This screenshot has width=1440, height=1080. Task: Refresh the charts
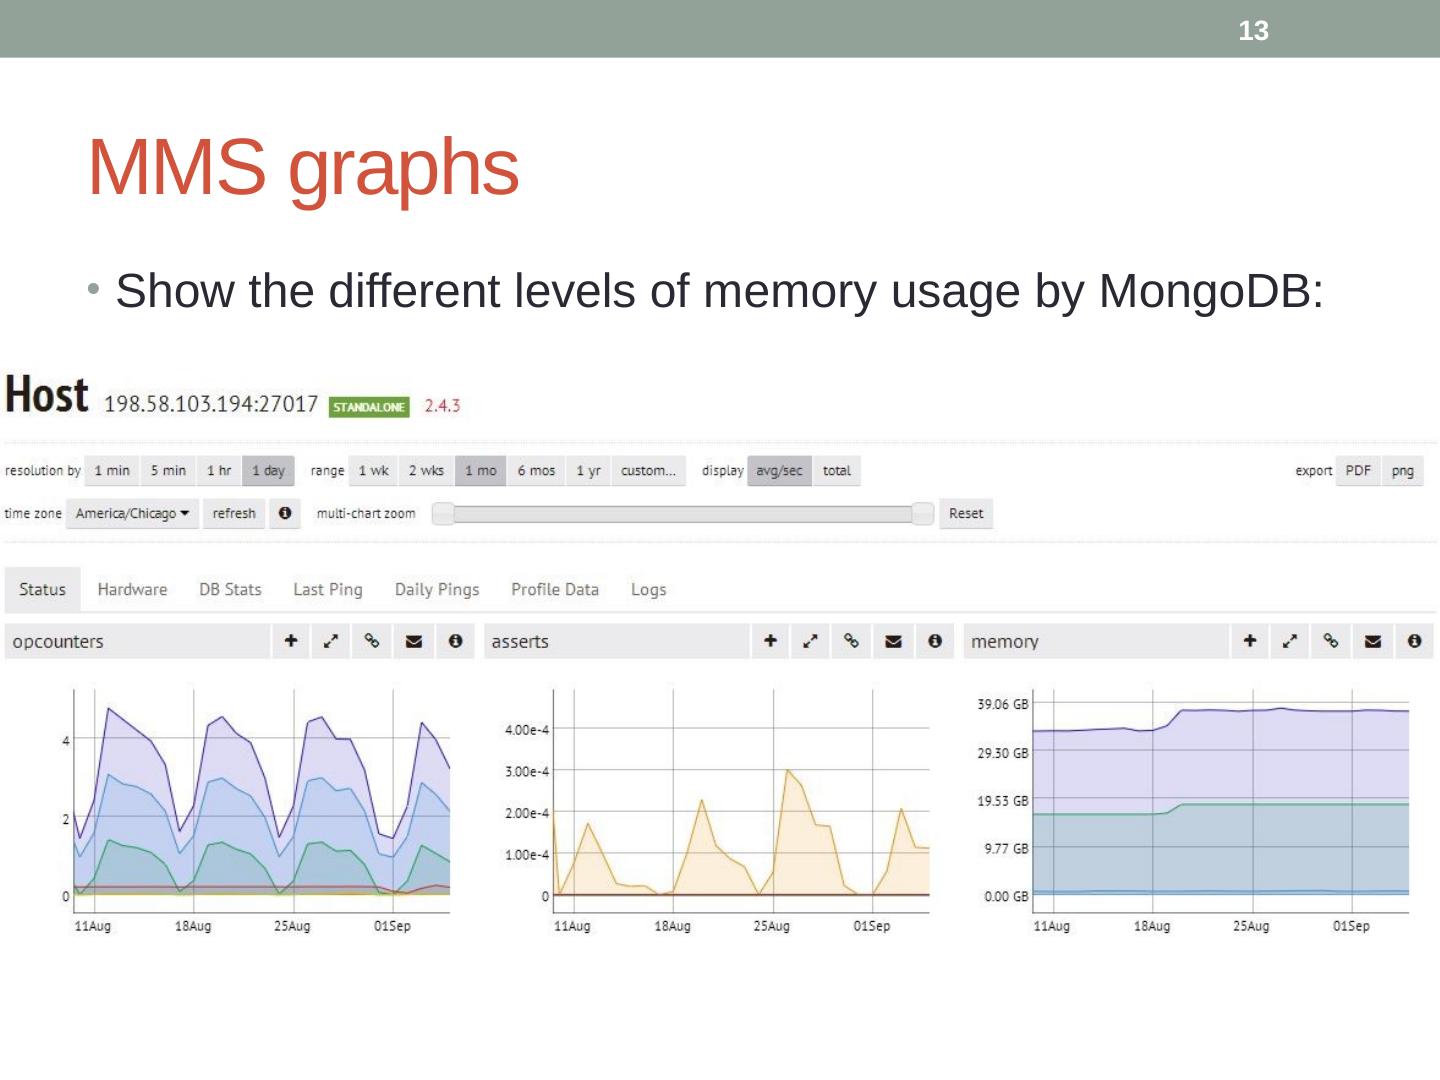(x=234, y=513)
